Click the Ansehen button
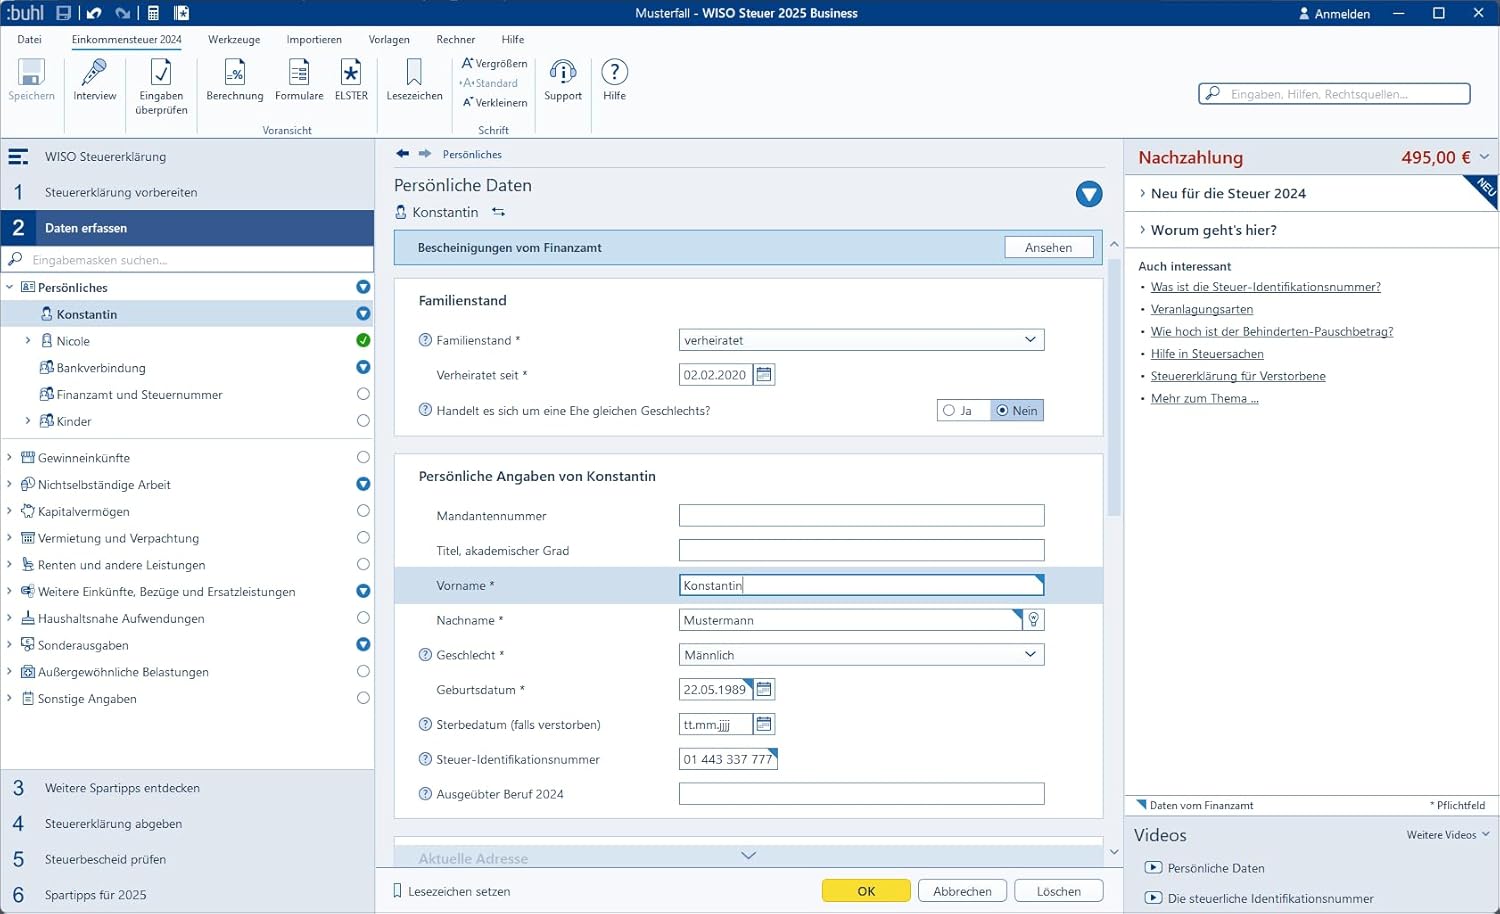1500x914 pixels. 1048,247
